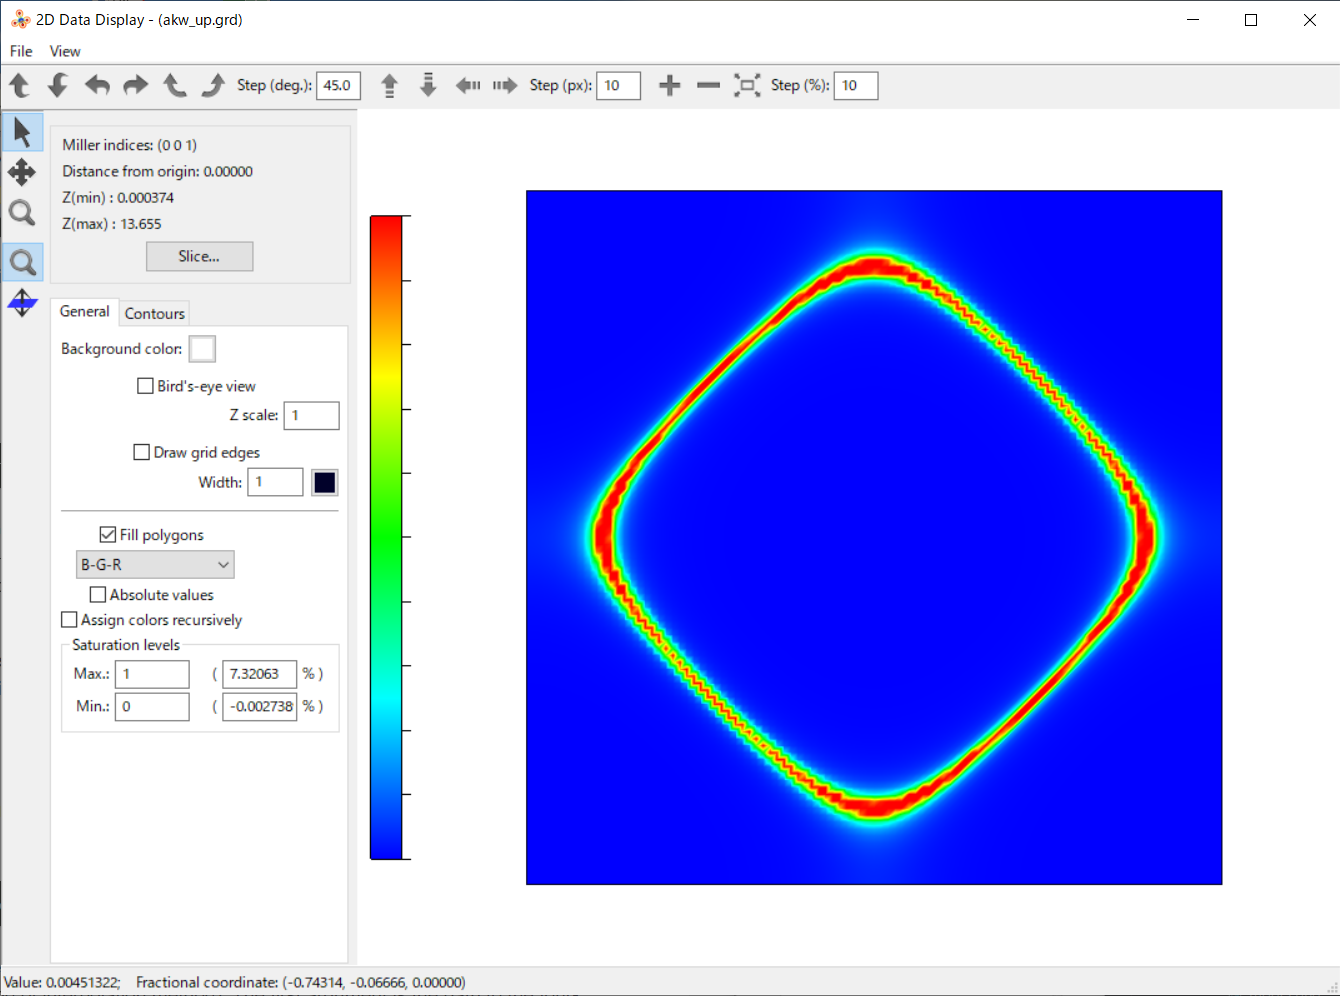Select the General tab
This screenshot has height=996, width=1340.
tap(85, 312)
